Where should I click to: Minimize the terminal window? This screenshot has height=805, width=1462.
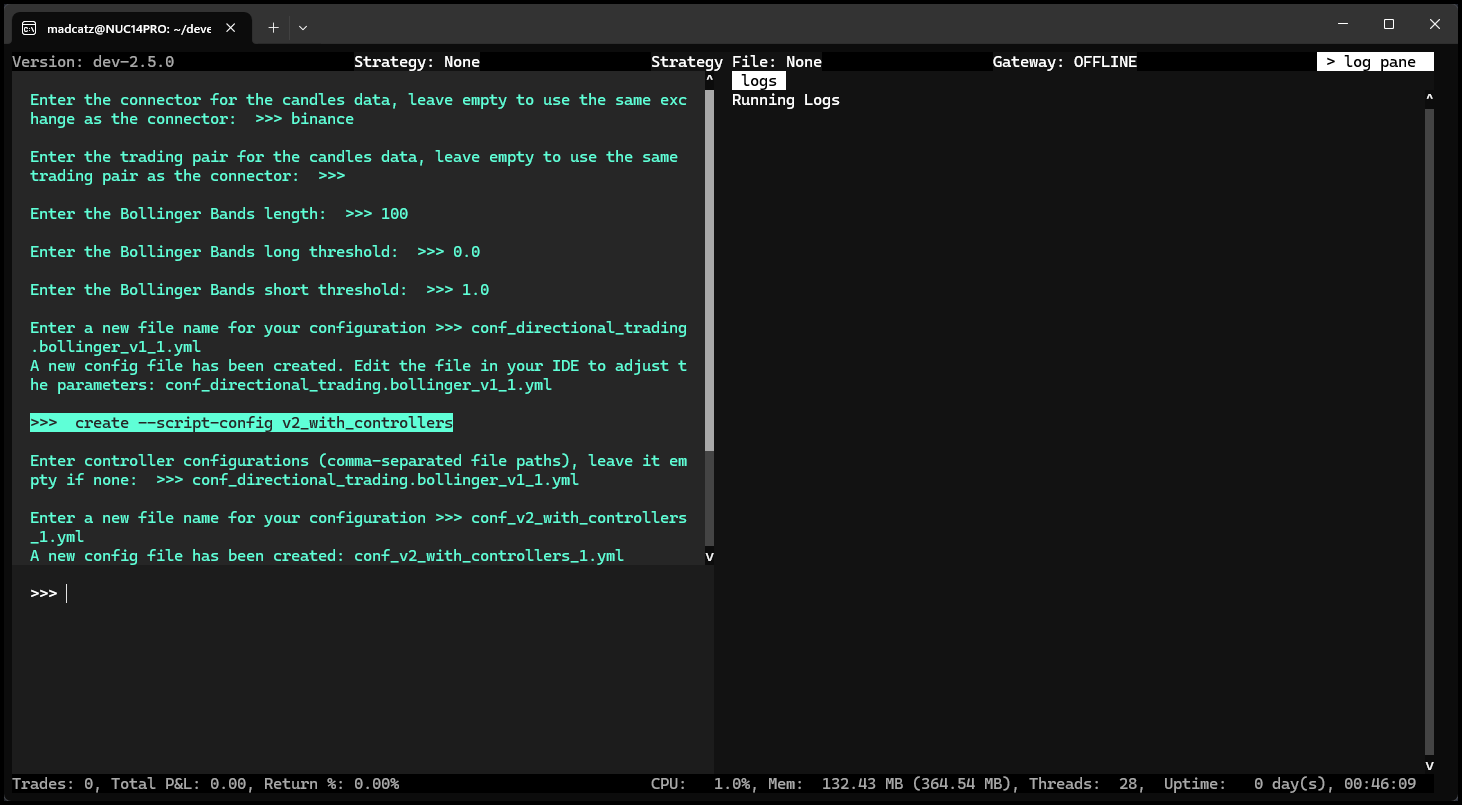tap(1343, 25)
